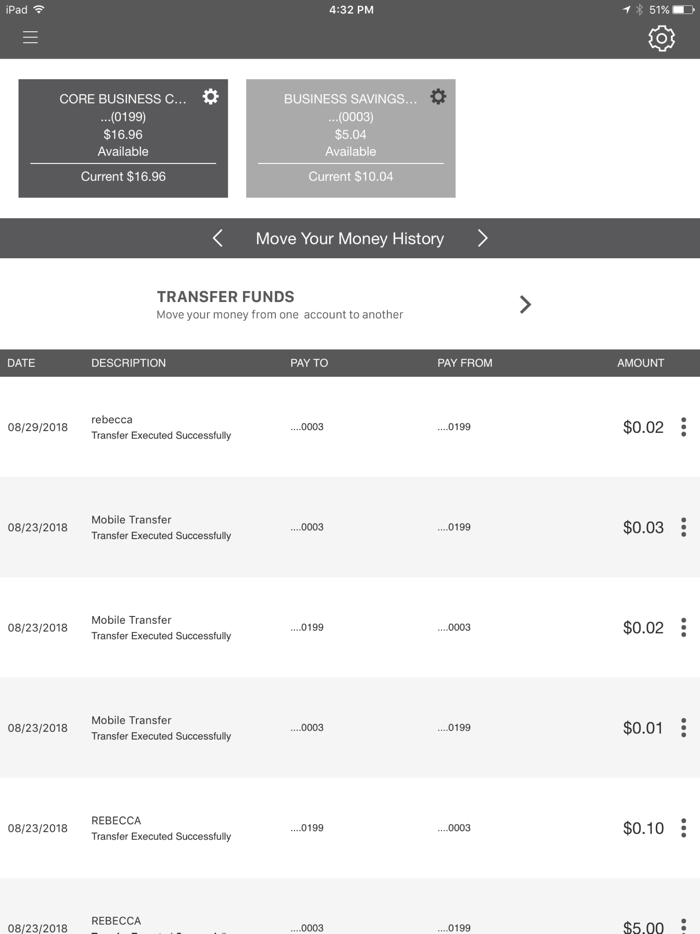Navigate back with the left history chevron
The height and width of the screenshot is (934, 700).
coord(217,238)
